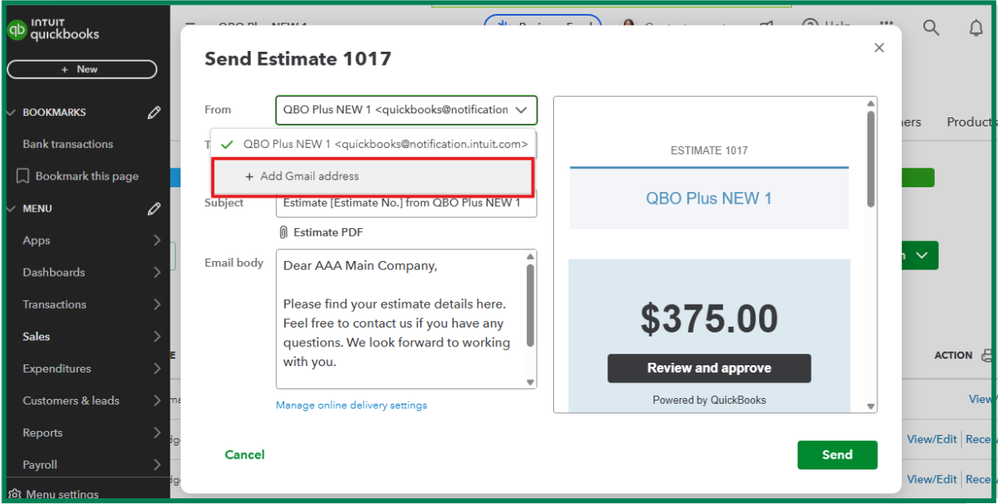
Task: Expand the Payroll submenu arrow
Action: point(157,465)
